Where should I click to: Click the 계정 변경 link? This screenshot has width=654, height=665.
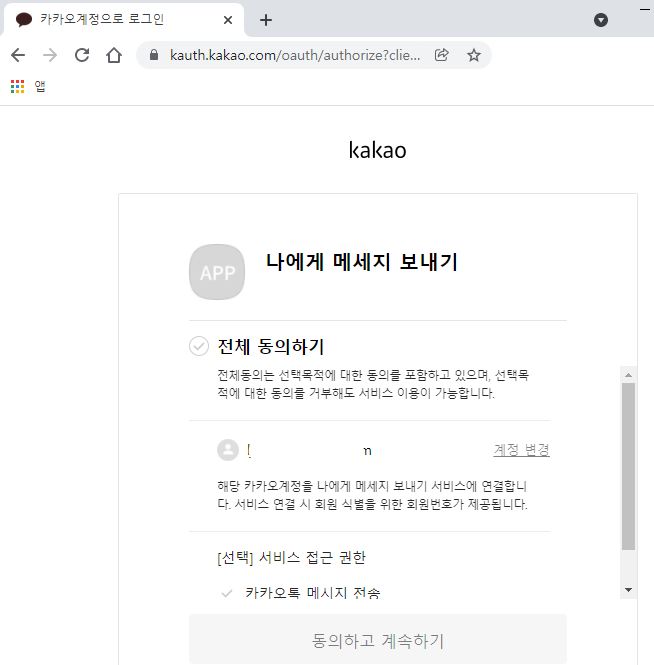(521, 450)
